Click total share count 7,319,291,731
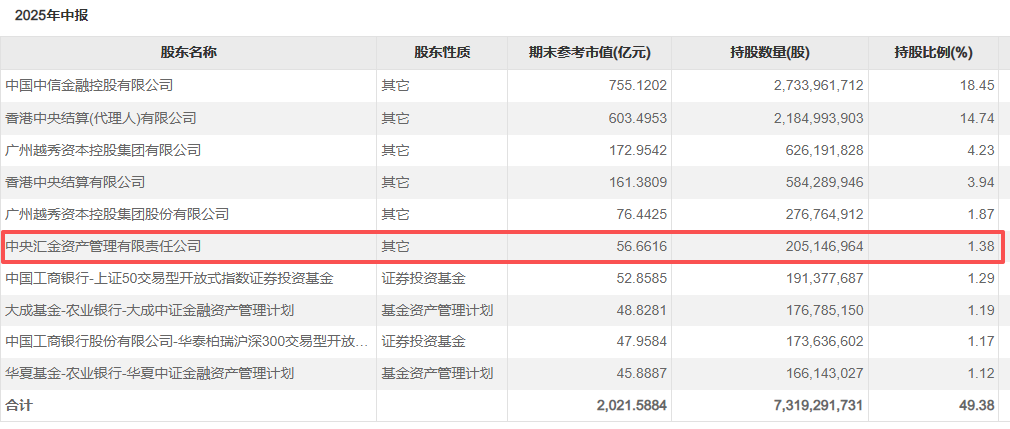This screenshot has height=429, width=1010. click(x=821, y=405)
